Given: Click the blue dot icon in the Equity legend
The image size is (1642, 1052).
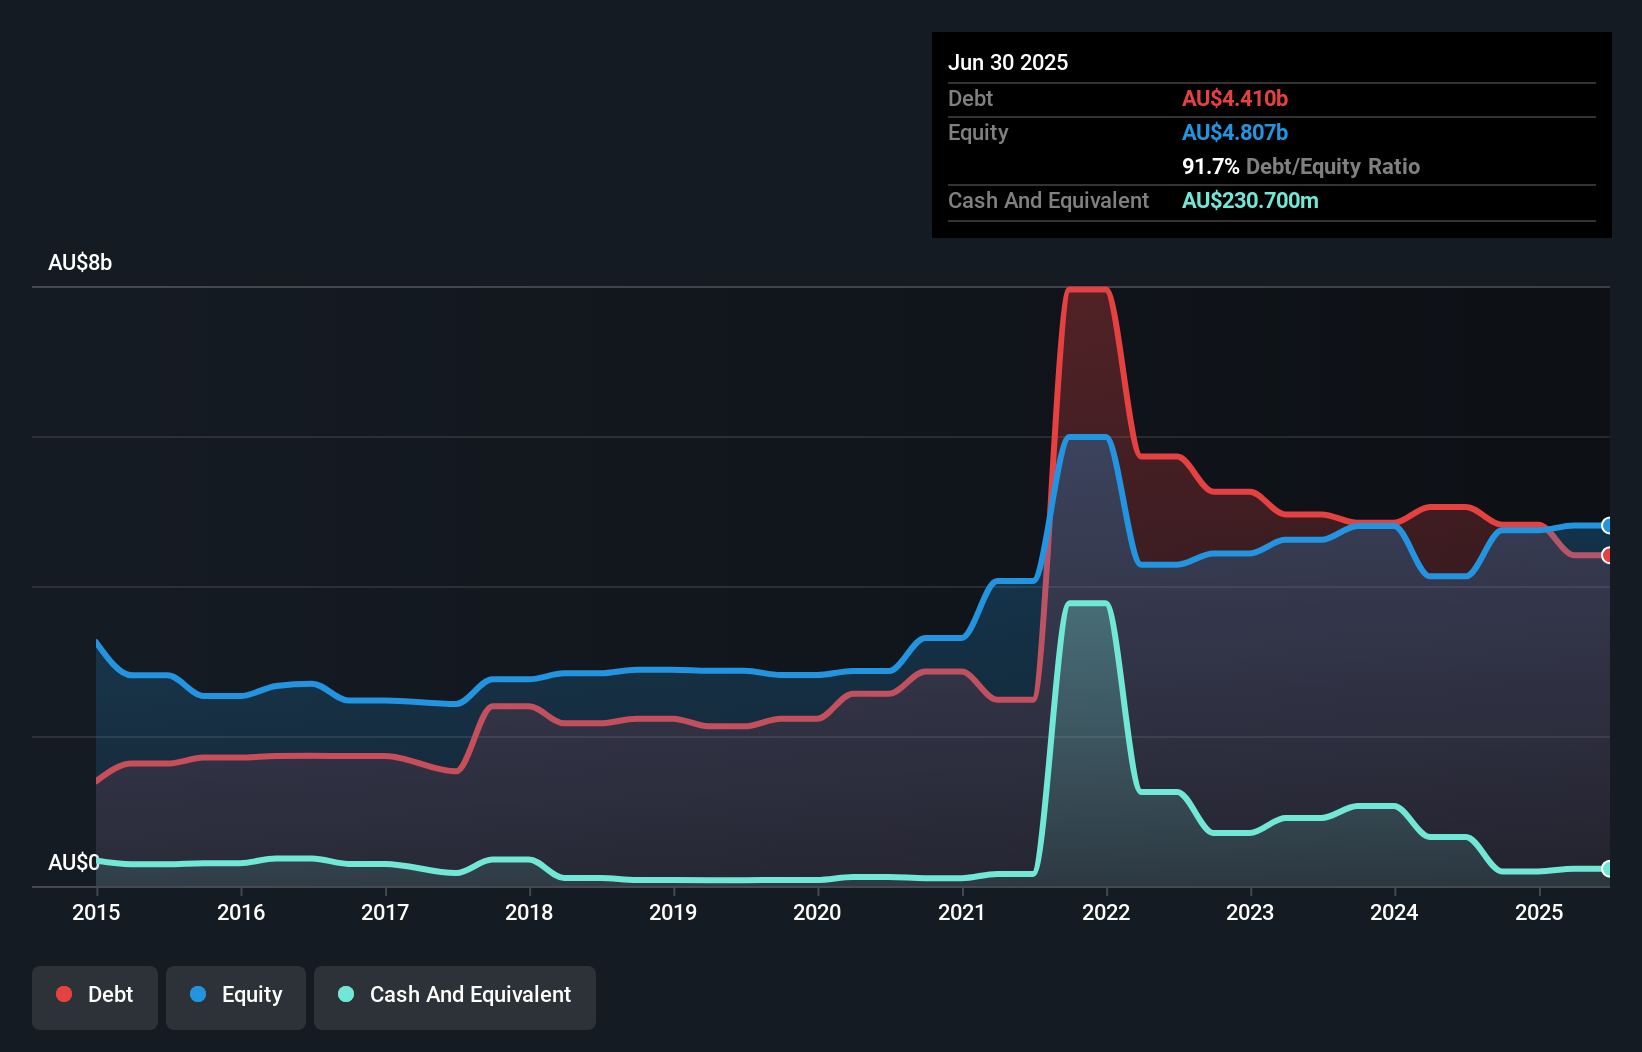Looking at the screenshot, I should pos(199,994).
